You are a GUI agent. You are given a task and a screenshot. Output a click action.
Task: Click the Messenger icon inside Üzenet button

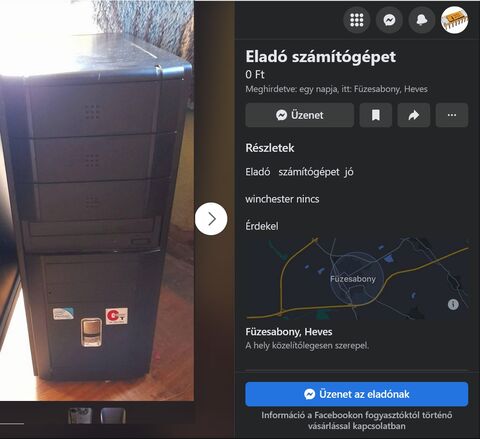coord(281,115)
